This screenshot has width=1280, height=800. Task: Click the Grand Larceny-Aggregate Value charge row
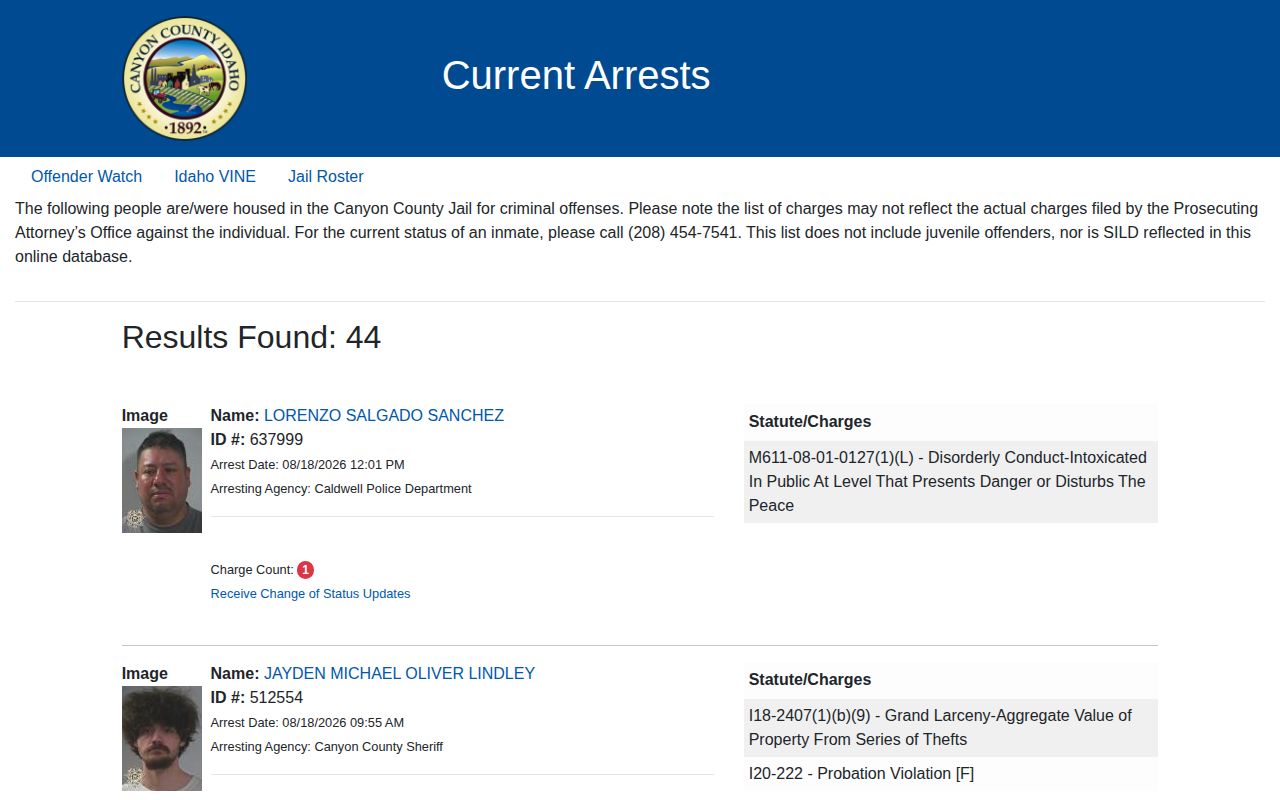951,728
